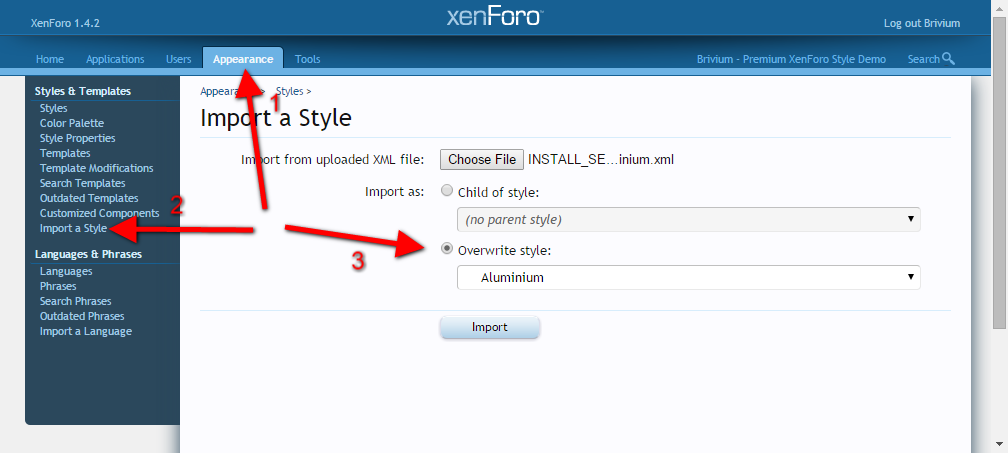Open Template Modifications in the sidebar
The image size is (1008, 453).
pos(96,168)
